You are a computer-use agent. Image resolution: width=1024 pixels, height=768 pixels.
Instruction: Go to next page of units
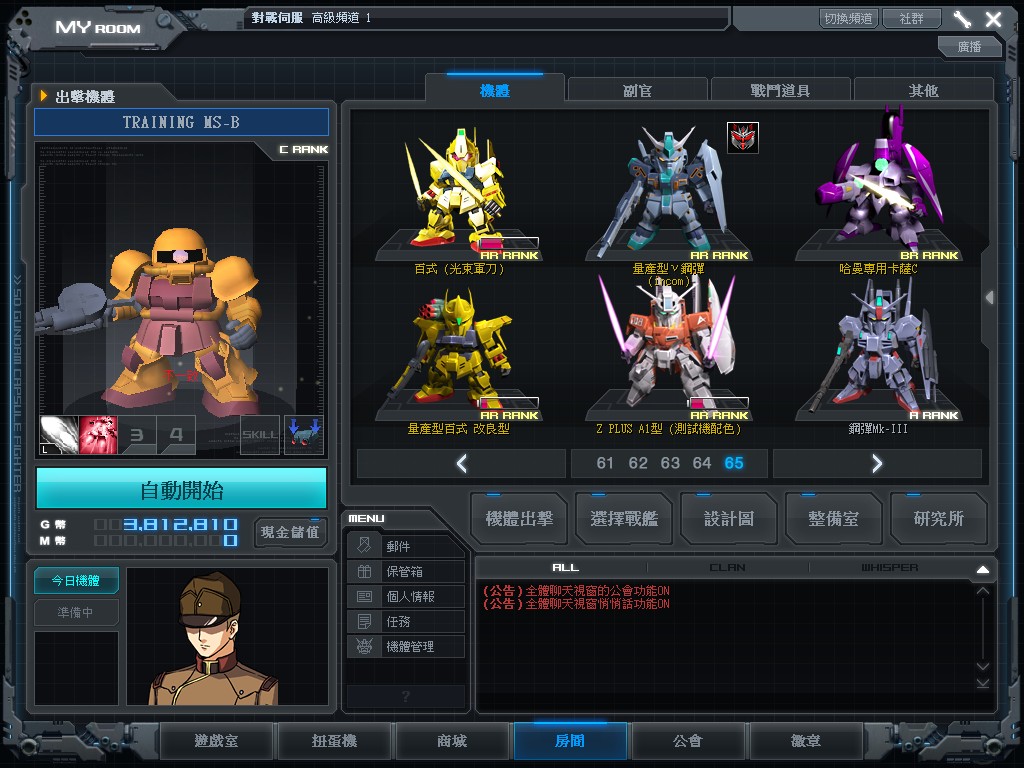point(877,464)
